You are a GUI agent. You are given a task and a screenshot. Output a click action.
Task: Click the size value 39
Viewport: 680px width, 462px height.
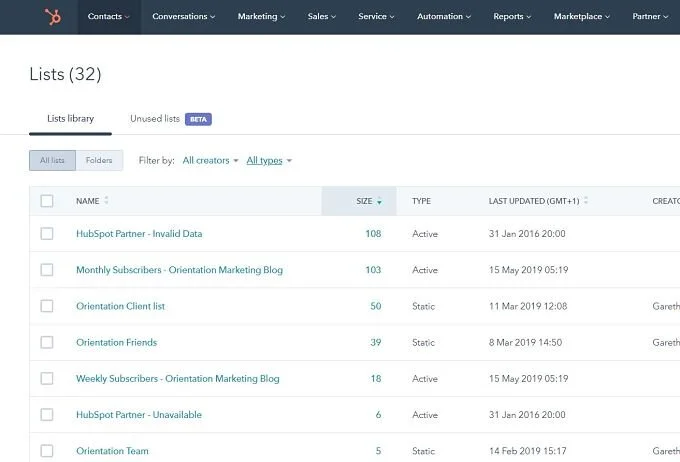point(376,342)
